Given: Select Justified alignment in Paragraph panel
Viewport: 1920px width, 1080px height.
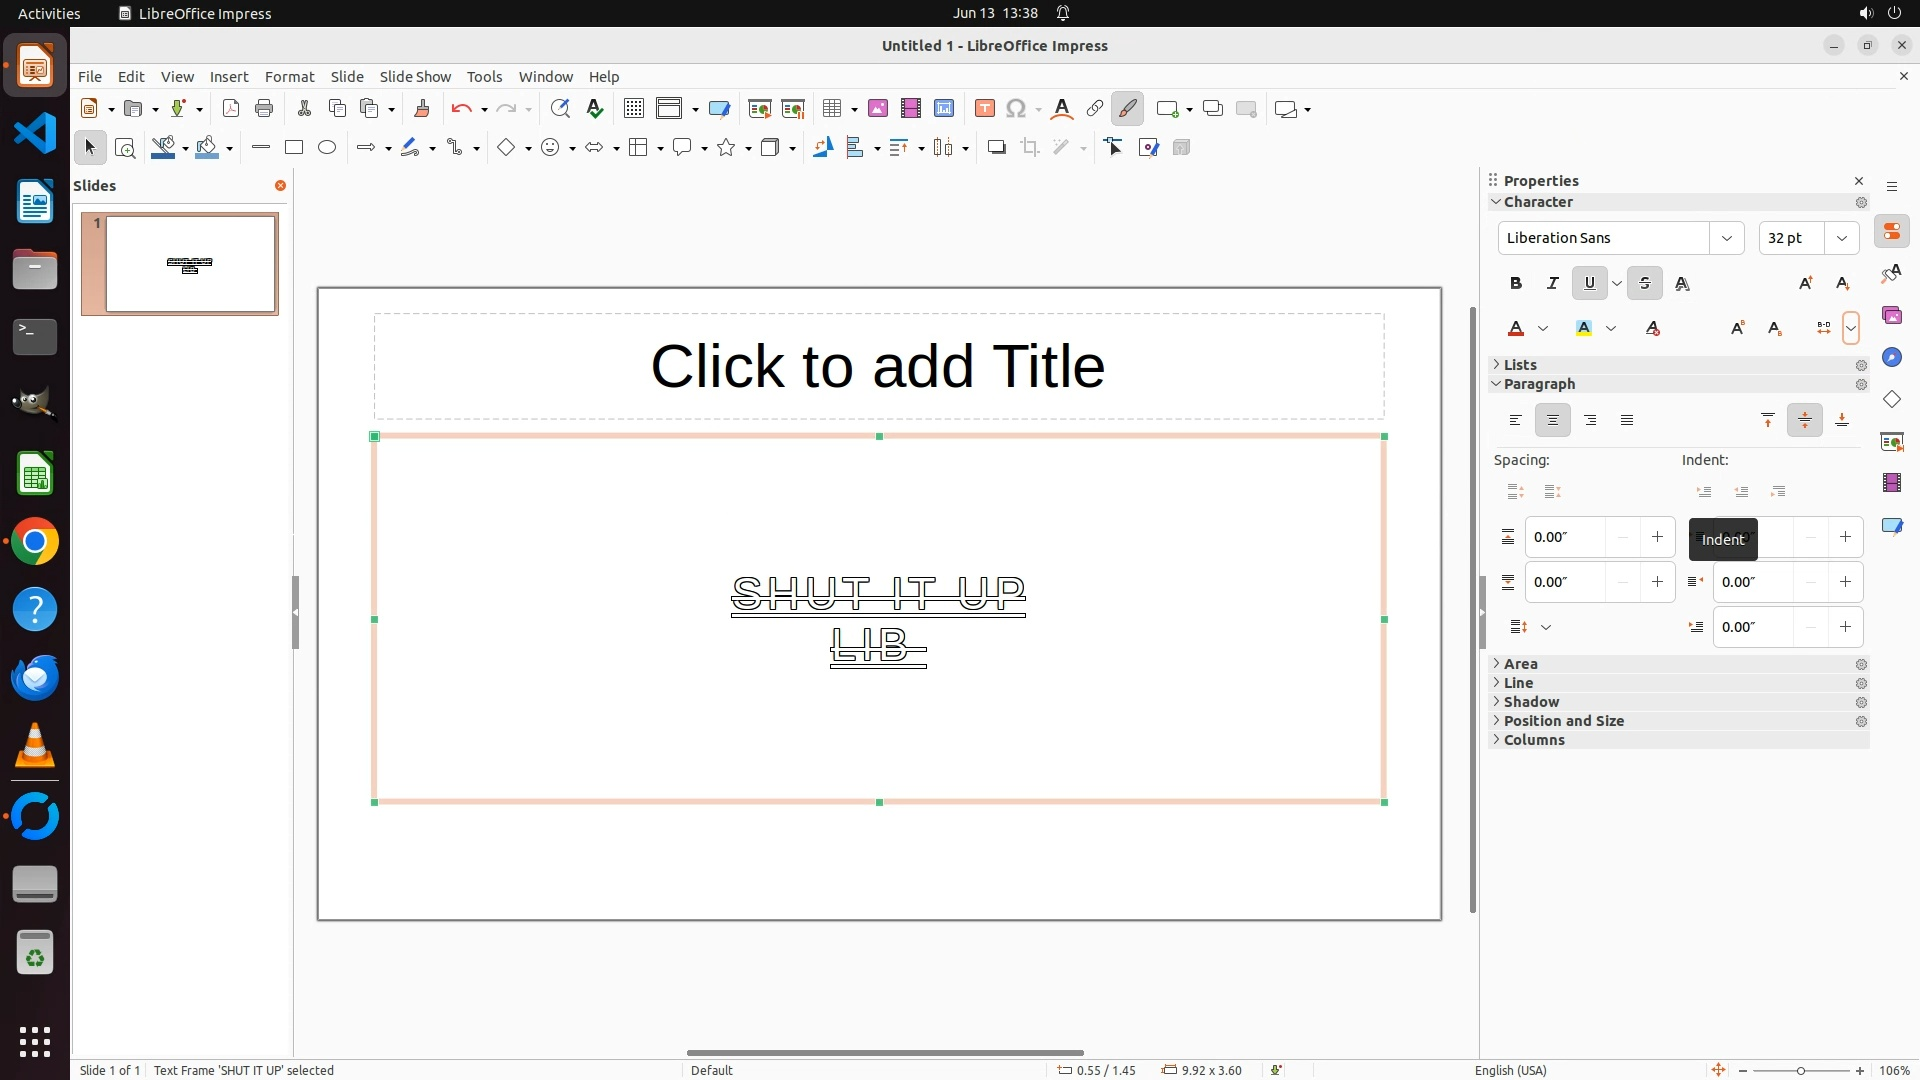Looking at the screenshot, I should (1627, 420).
